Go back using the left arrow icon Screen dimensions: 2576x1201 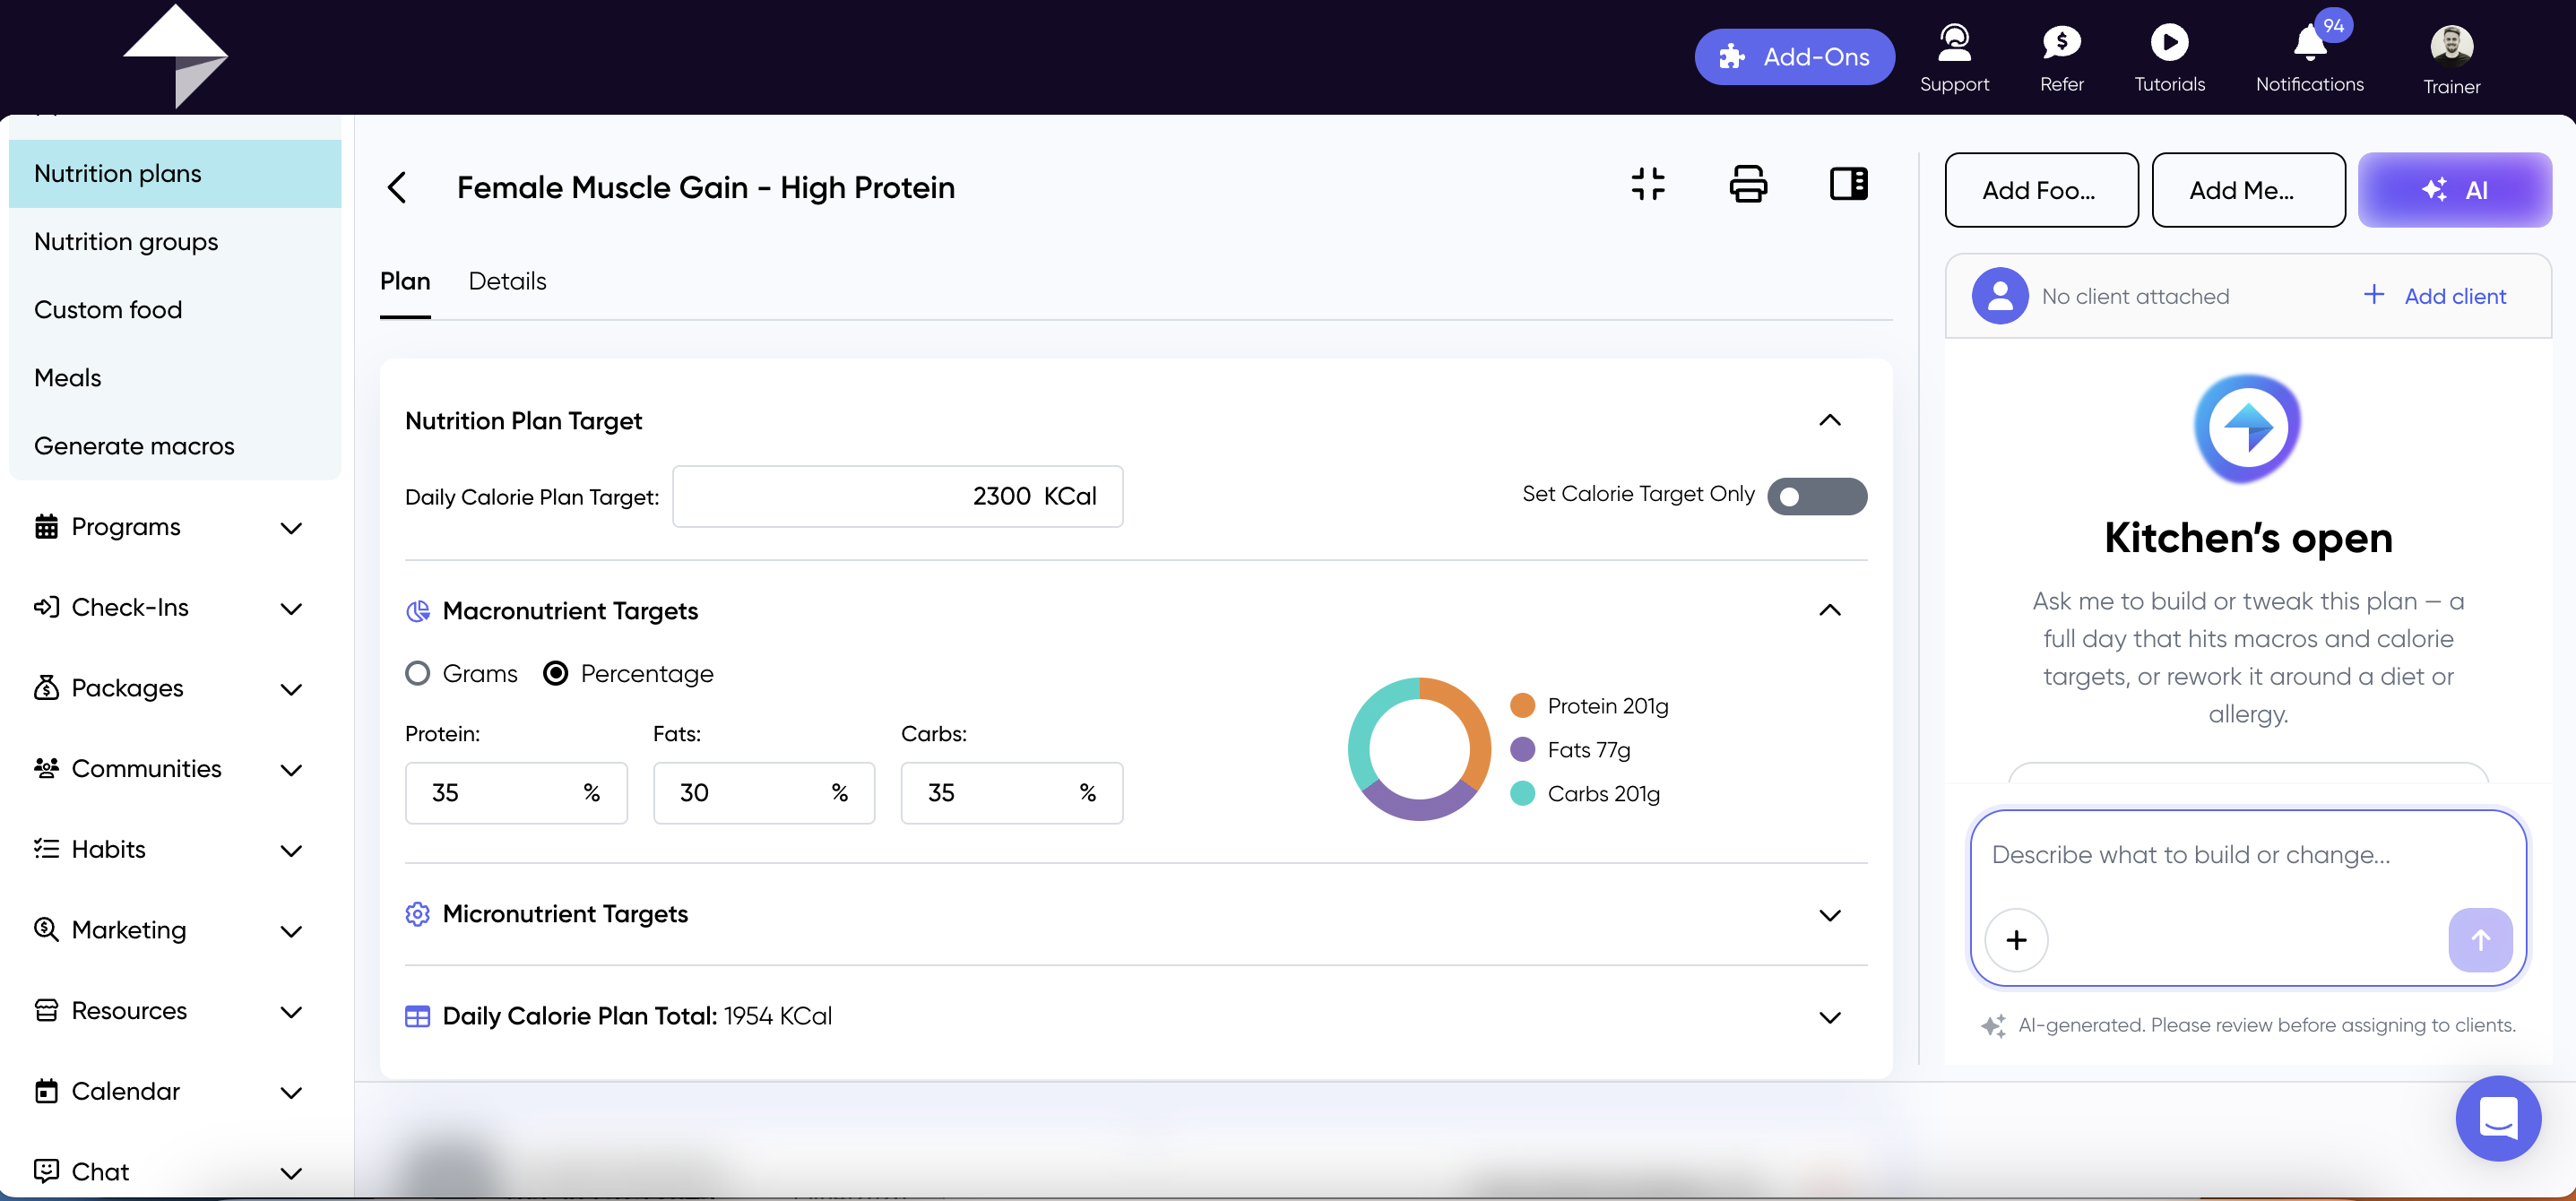click(397, 187)
